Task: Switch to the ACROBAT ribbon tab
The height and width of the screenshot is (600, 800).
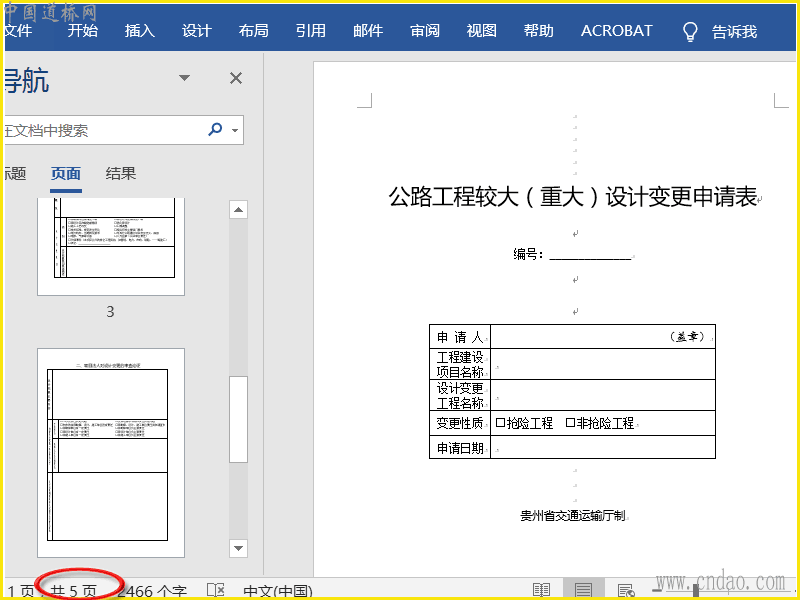Action: [x=616, y=31]
